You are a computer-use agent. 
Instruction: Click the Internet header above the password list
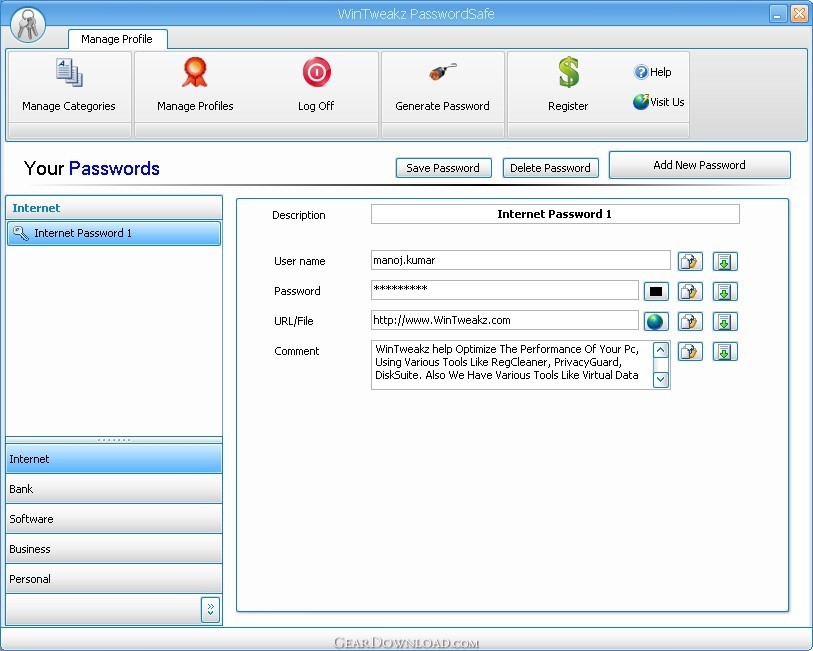pyautogui.click(x=114, y=208)
